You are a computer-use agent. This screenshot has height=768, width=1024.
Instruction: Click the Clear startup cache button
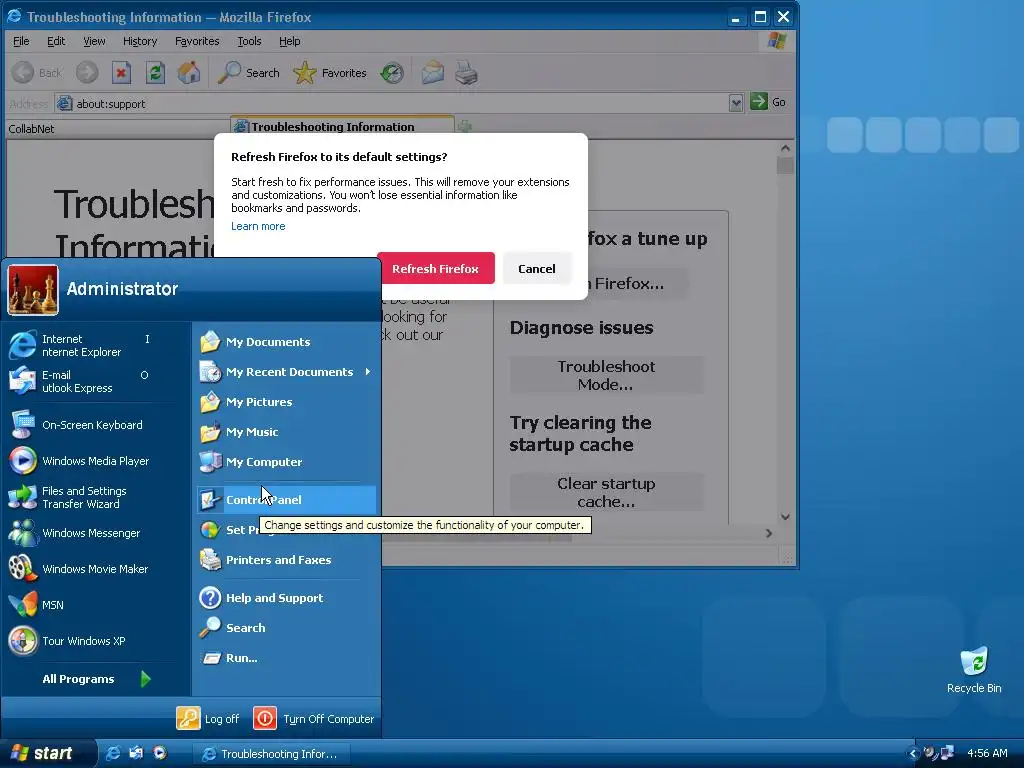click(x=607, y=492)
